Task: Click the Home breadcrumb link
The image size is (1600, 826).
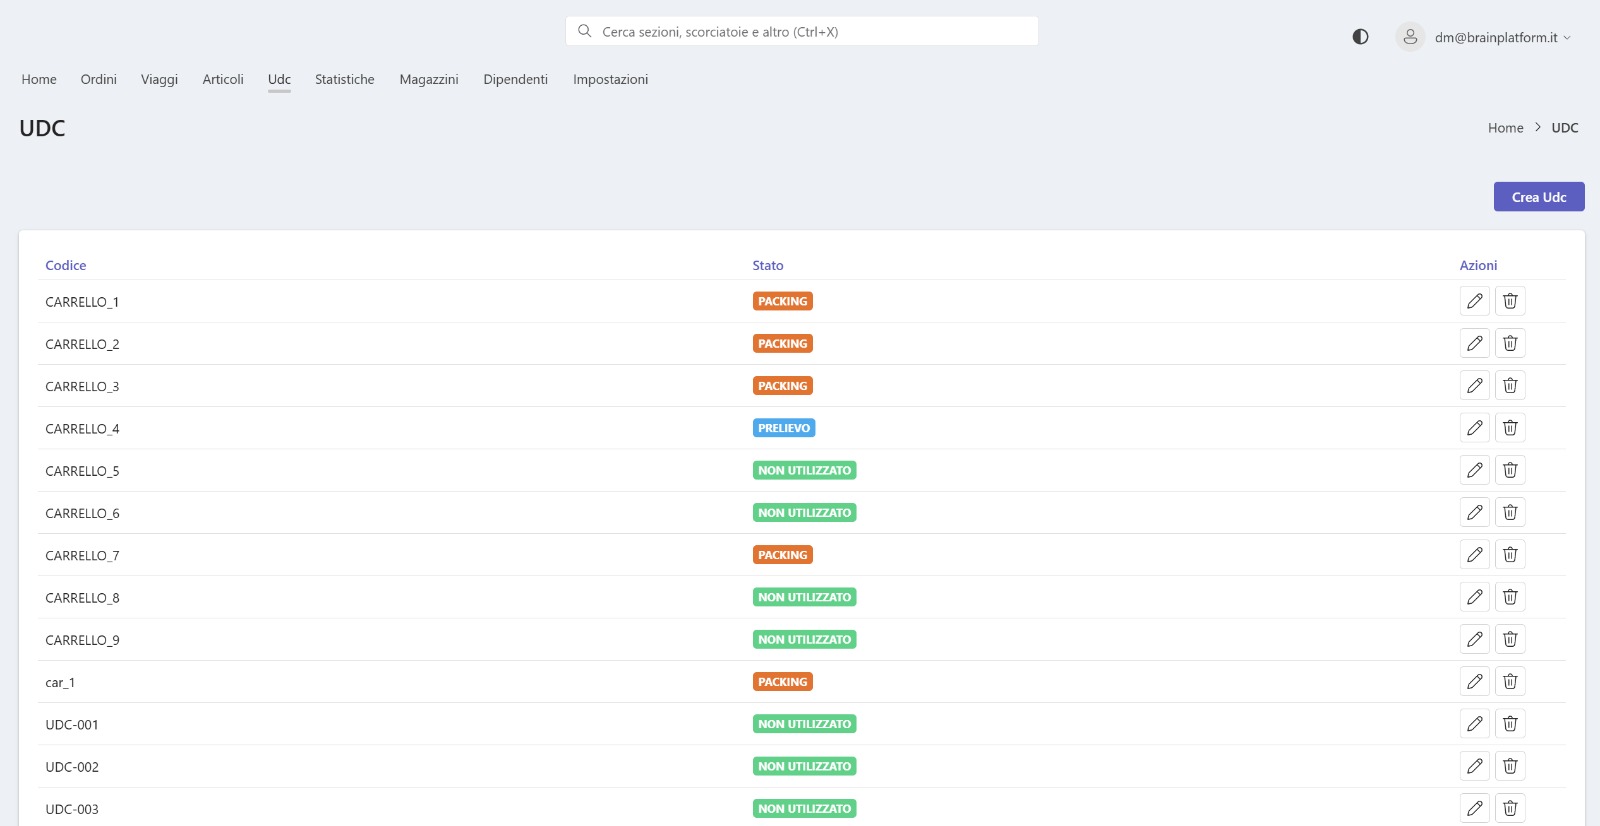Action: (x=1505, y=128)
